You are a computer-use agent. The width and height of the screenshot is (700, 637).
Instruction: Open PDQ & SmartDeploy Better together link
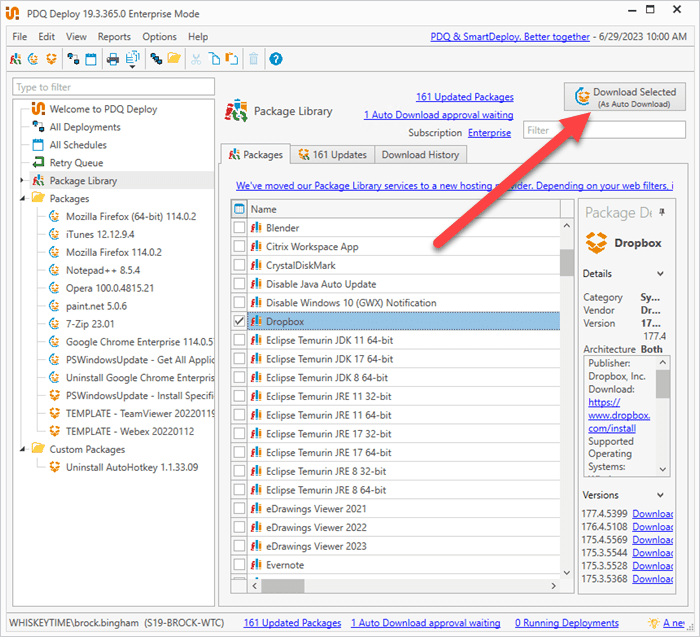[510, 37]
